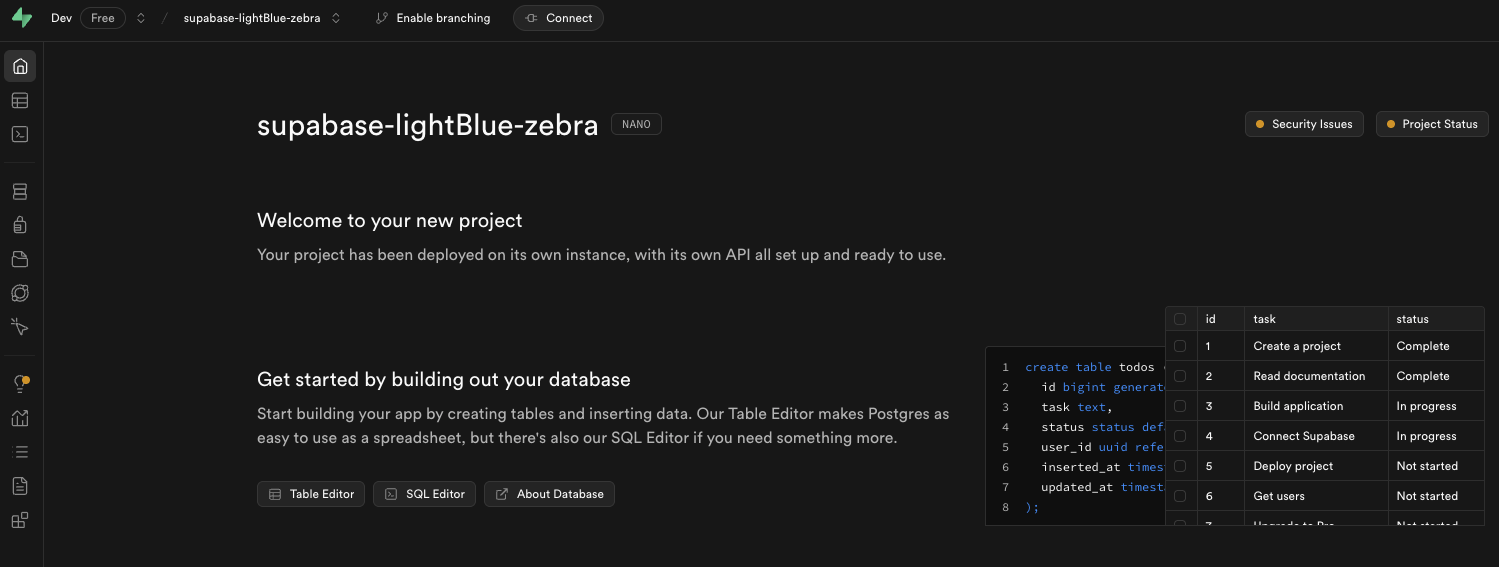
Task: Check the row for Create a project
Action: pos(1180,346)
